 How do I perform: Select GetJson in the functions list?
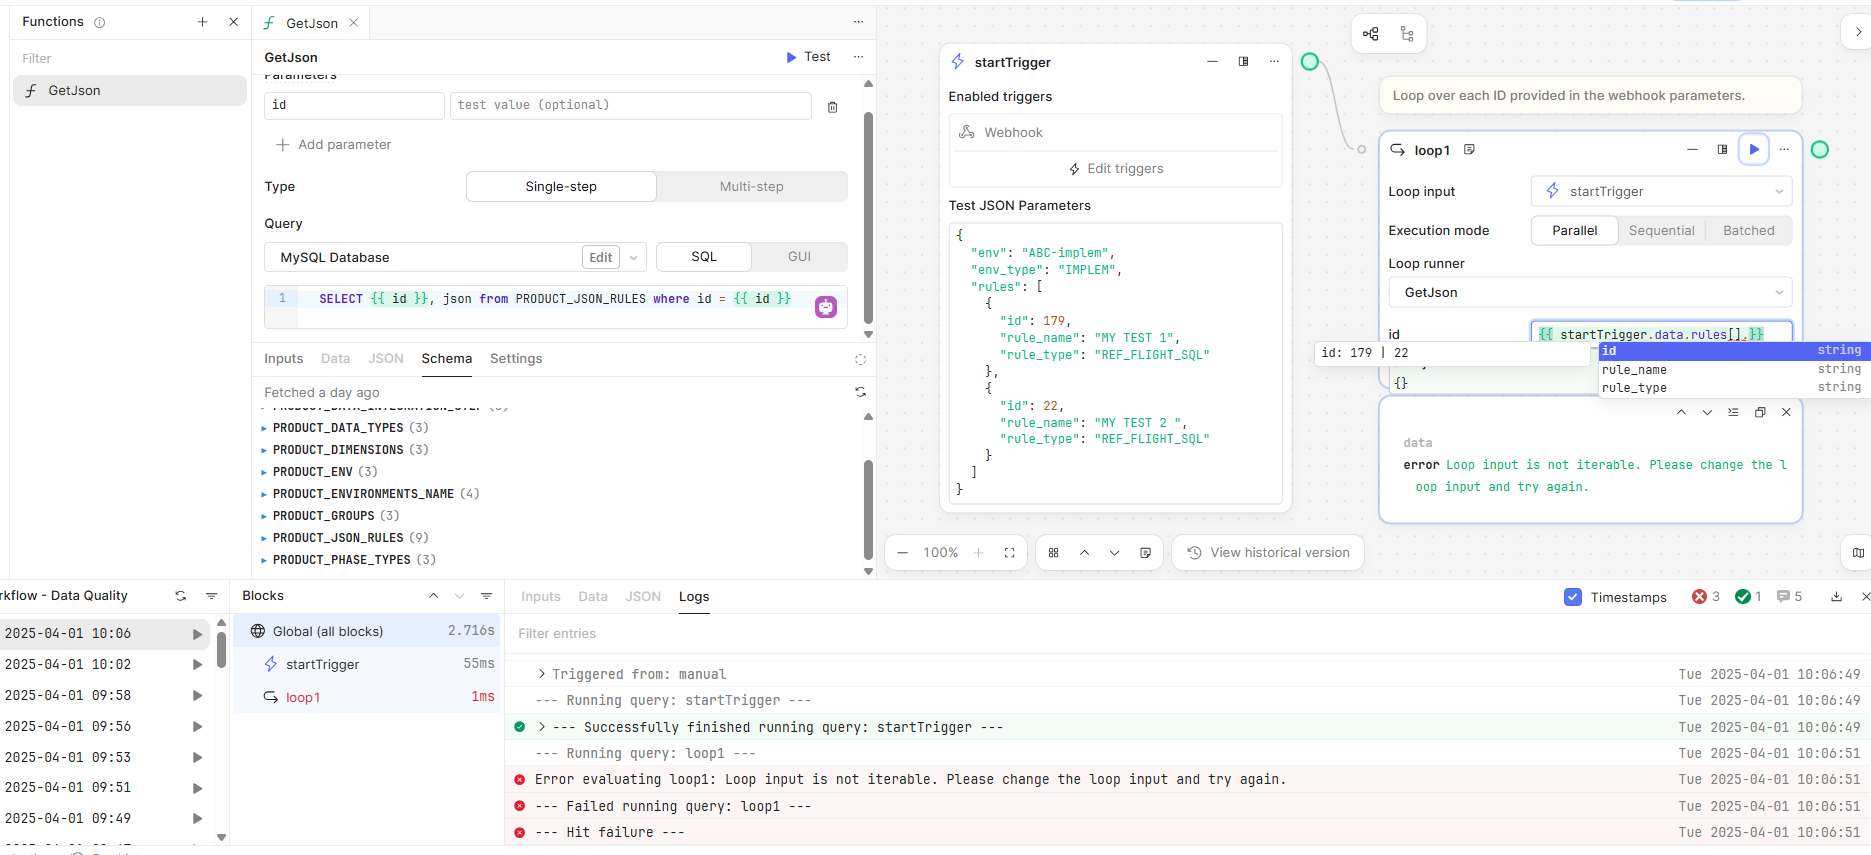point(130,90)
